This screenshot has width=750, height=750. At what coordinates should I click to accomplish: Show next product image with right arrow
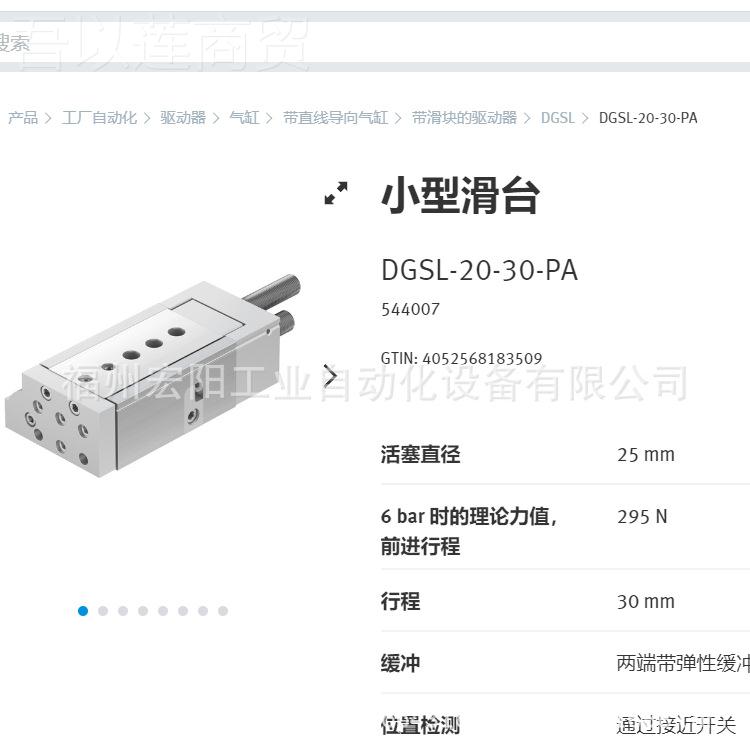tap(330, 376)
